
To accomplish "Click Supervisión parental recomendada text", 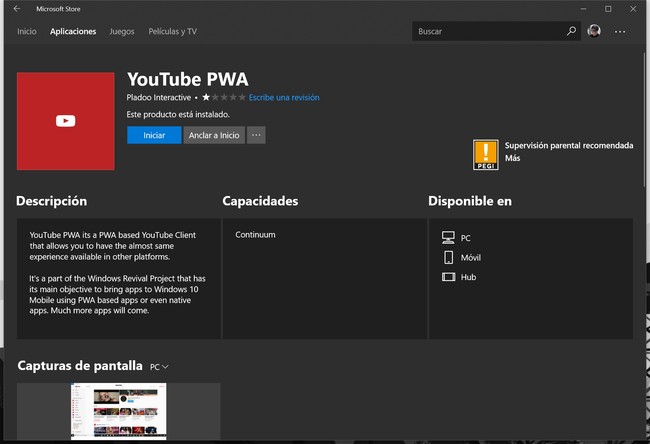I will tap(569, 146).
